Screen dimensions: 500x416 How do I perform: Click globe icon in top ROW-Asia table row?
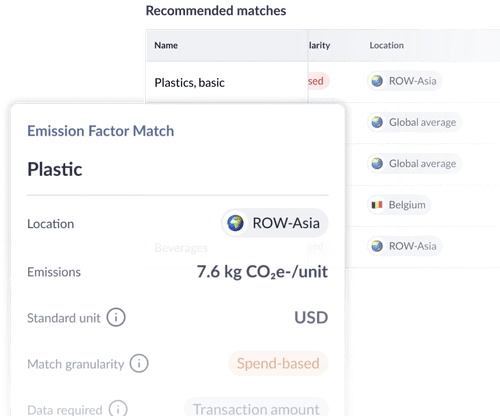[377, 81]
